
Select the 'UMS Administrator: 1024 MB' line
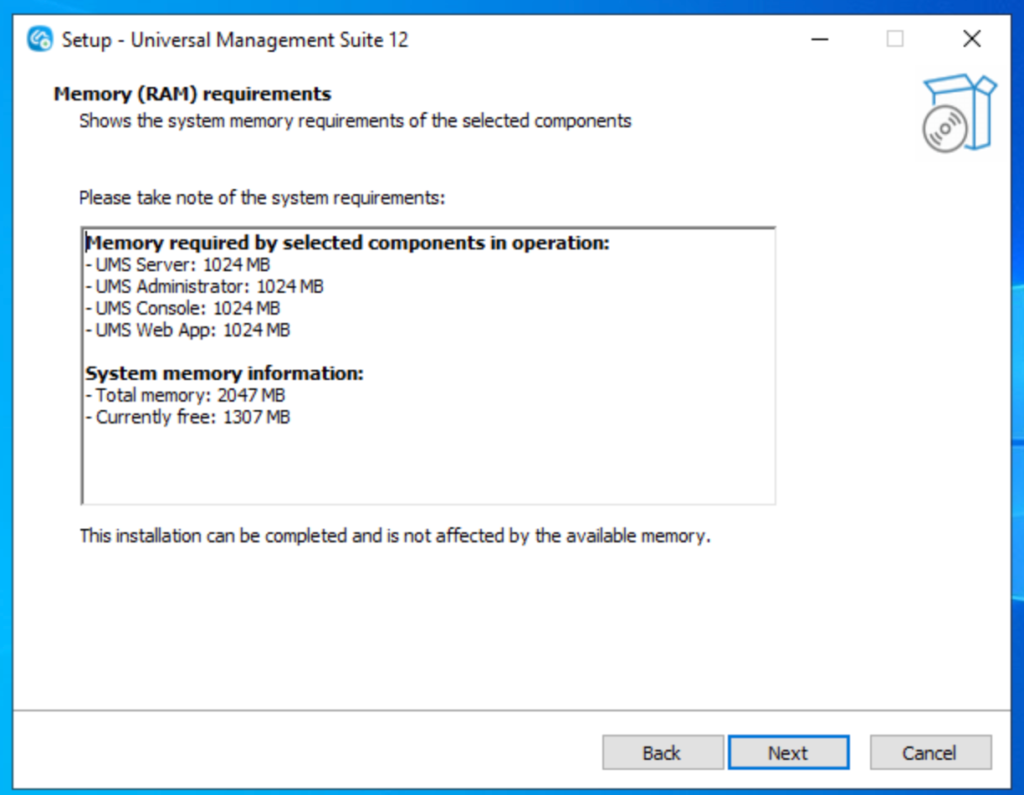[205, 287]
